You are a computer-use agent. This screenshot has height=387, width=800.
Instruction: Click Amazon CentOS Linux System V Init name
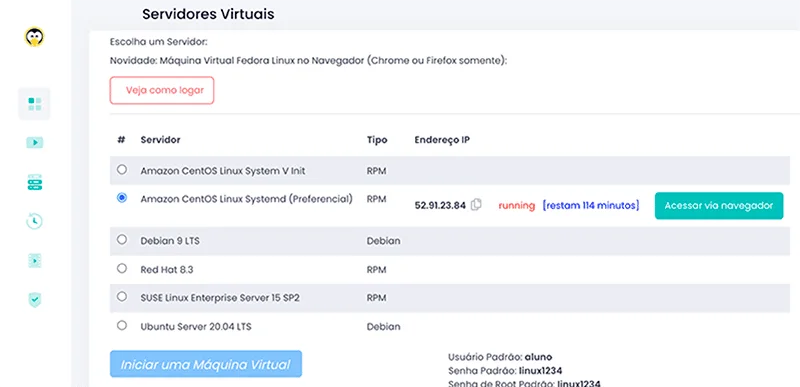(x=223, y=171)
